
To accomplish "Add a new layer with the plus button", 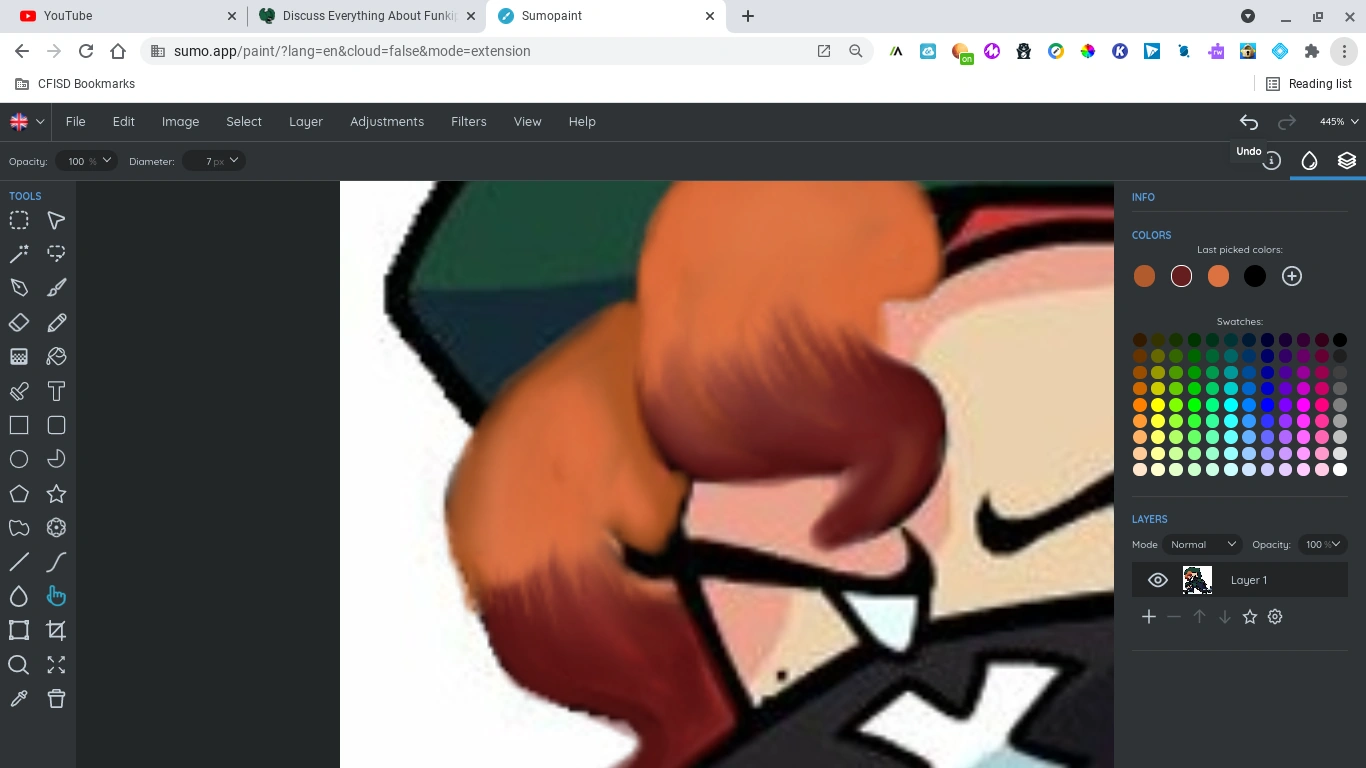I will 1148,617.
